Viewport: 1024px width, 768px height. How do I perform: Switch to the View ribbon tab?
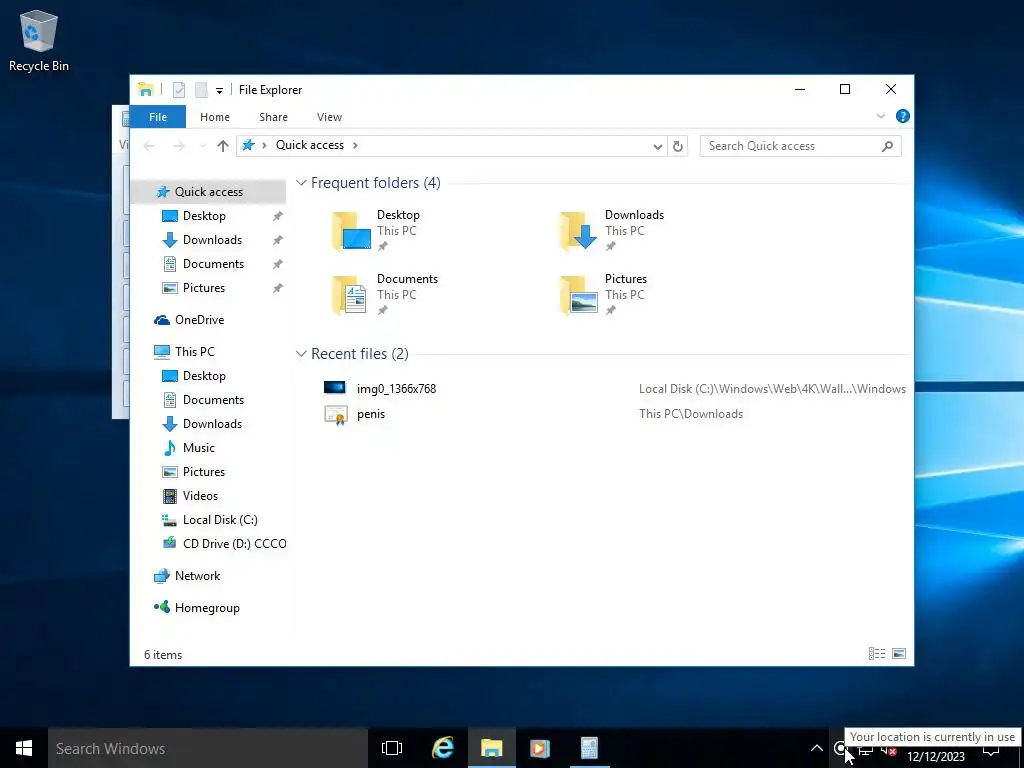pos(329,117)
